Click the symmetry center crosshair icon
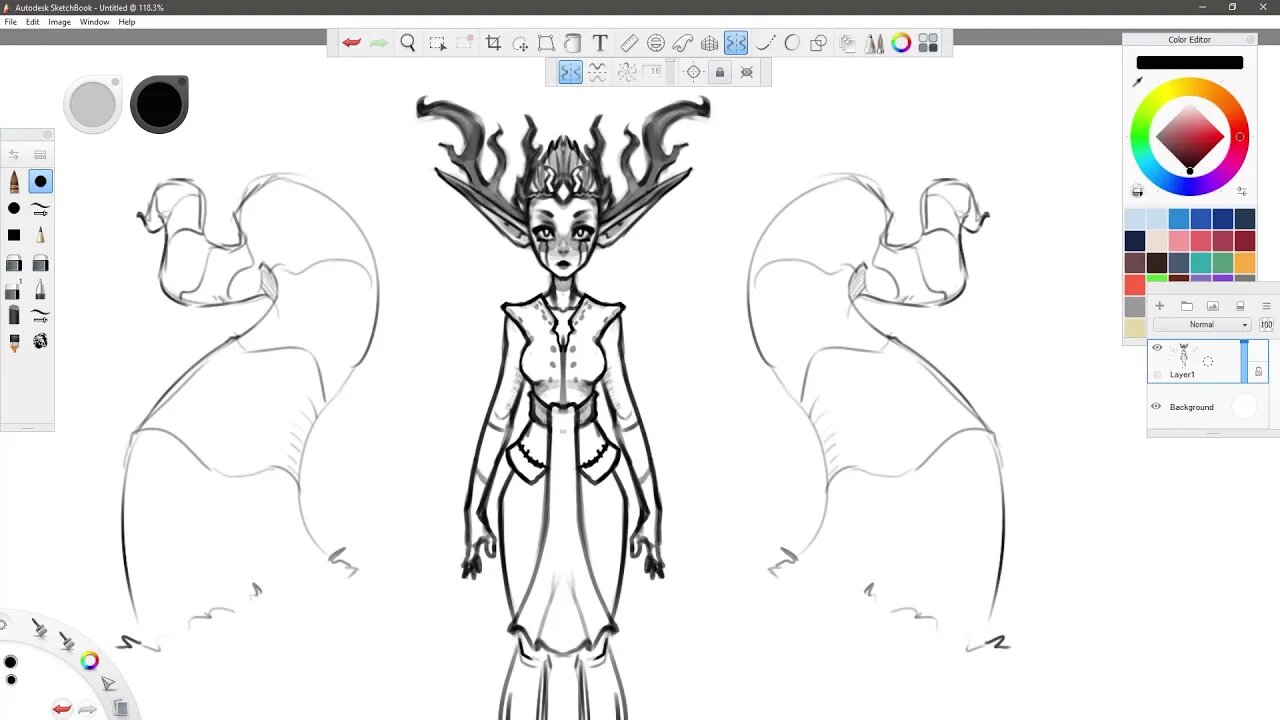Image resolution: width=1280 pixels, height=720 pixels. [x=693, y=72]
